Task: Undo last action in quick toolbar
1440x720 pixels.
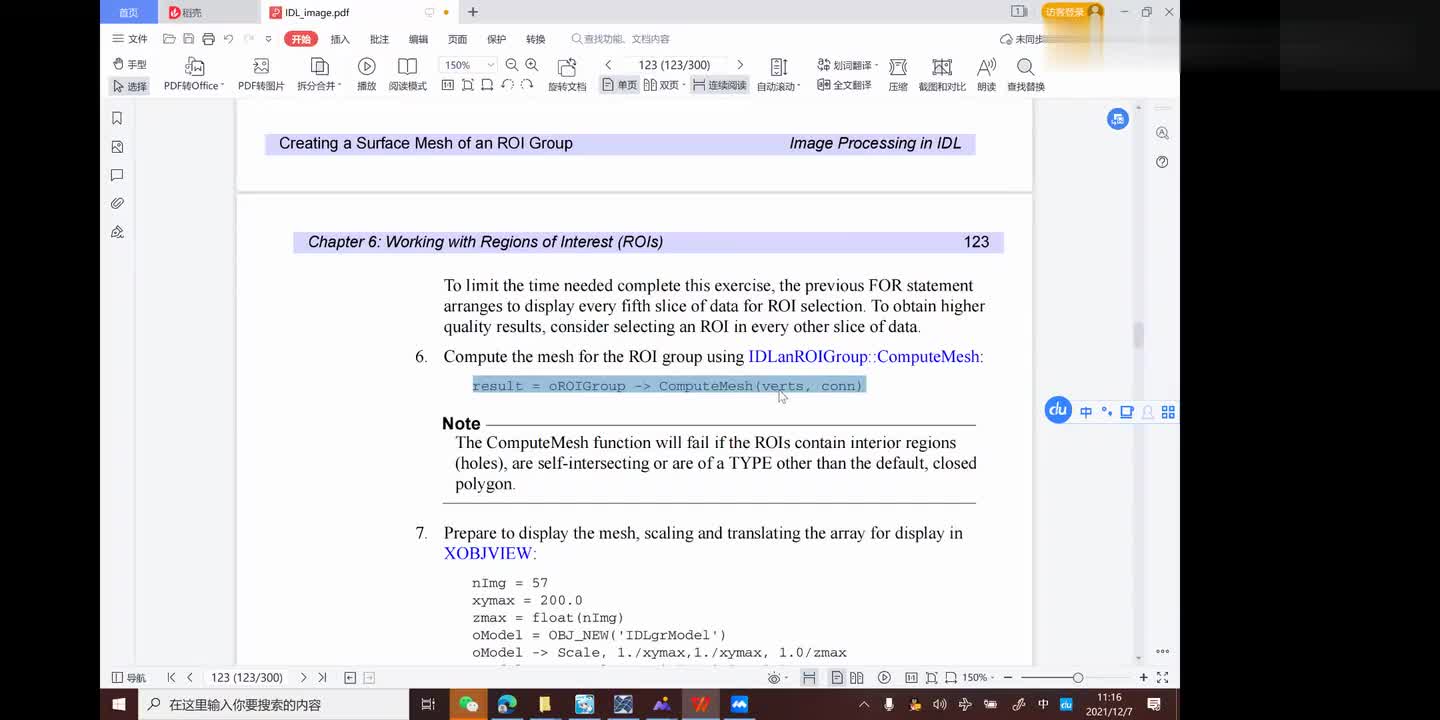Action: click(228, 39)
